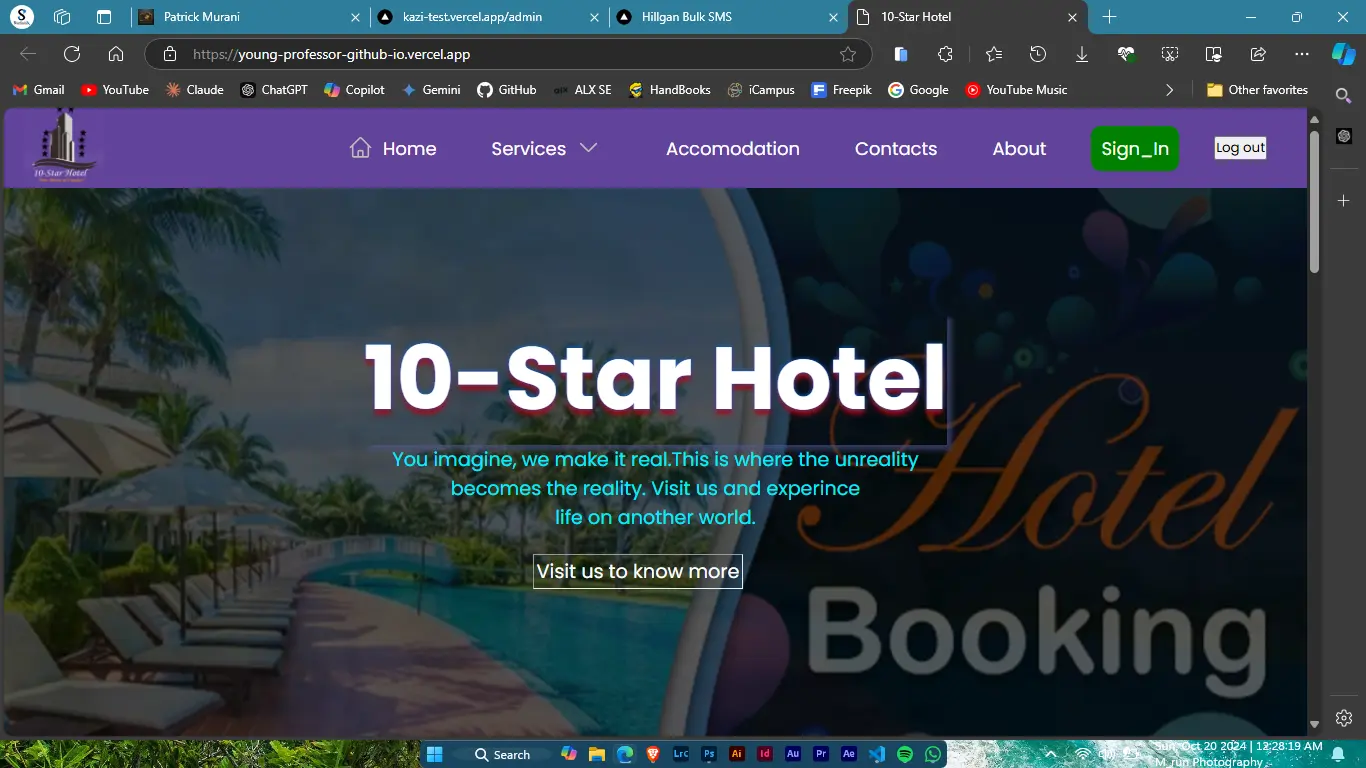Open the Accomodation page link

coord(733,148)
